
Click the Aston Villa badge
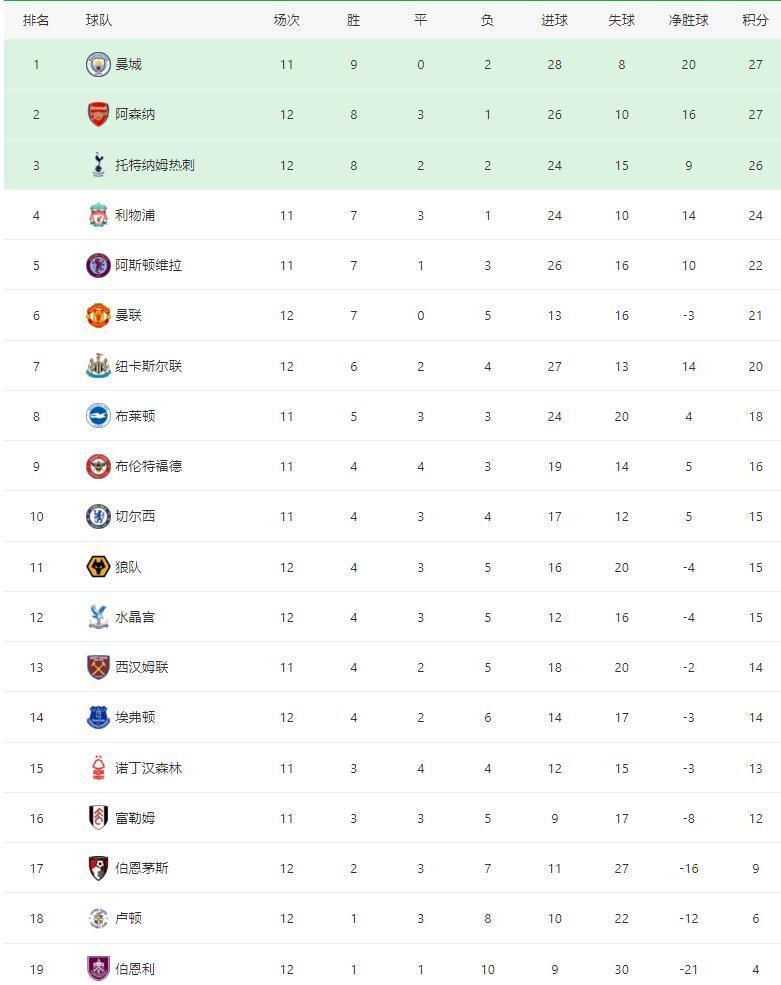(x=98, y=265)
